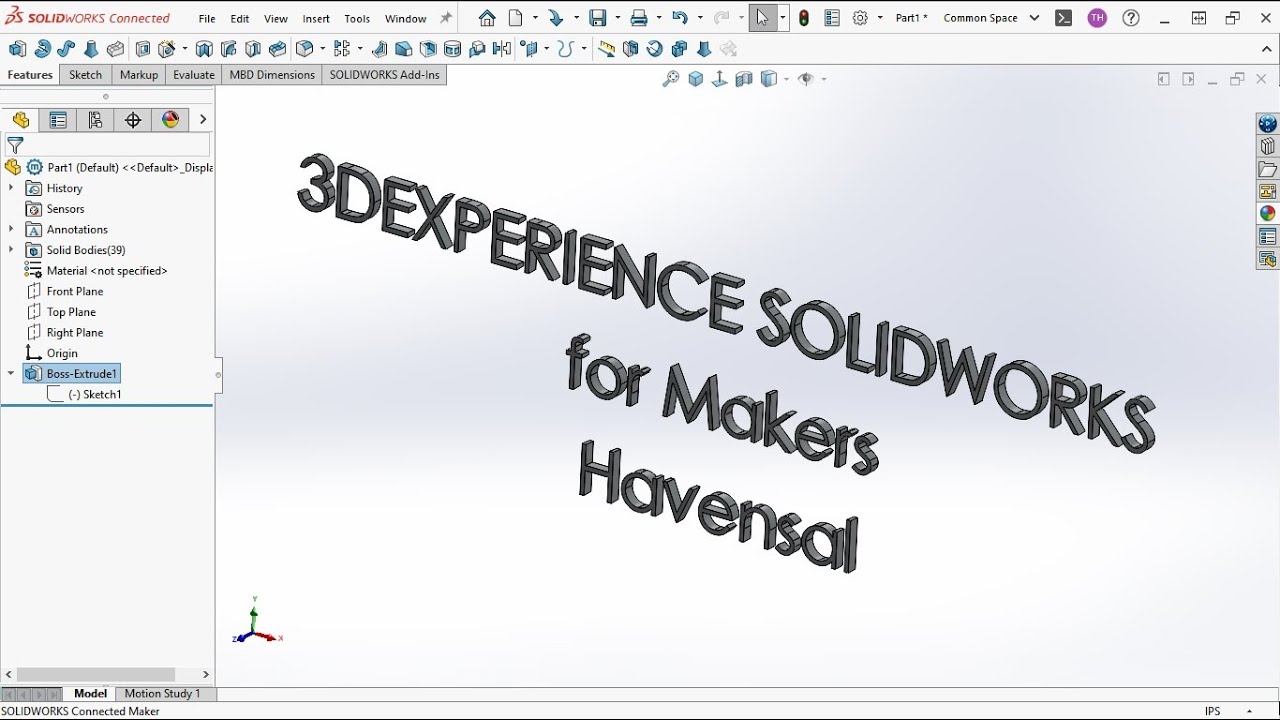Open the Hole Wizard tool

tap(168, 49)
